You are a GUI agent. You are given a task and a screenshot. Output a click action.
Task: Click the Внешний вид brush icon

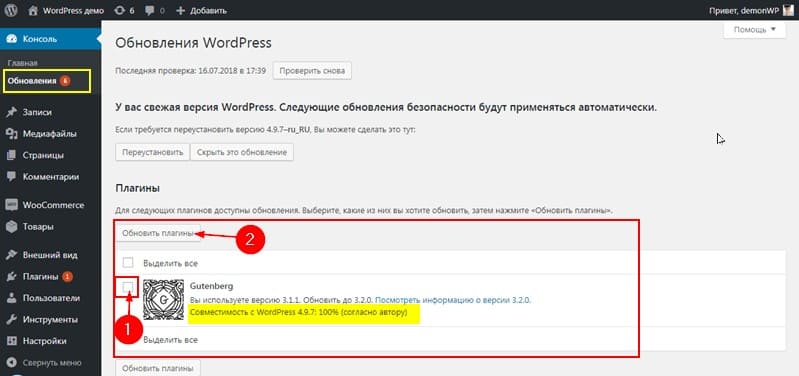point(12,255)
